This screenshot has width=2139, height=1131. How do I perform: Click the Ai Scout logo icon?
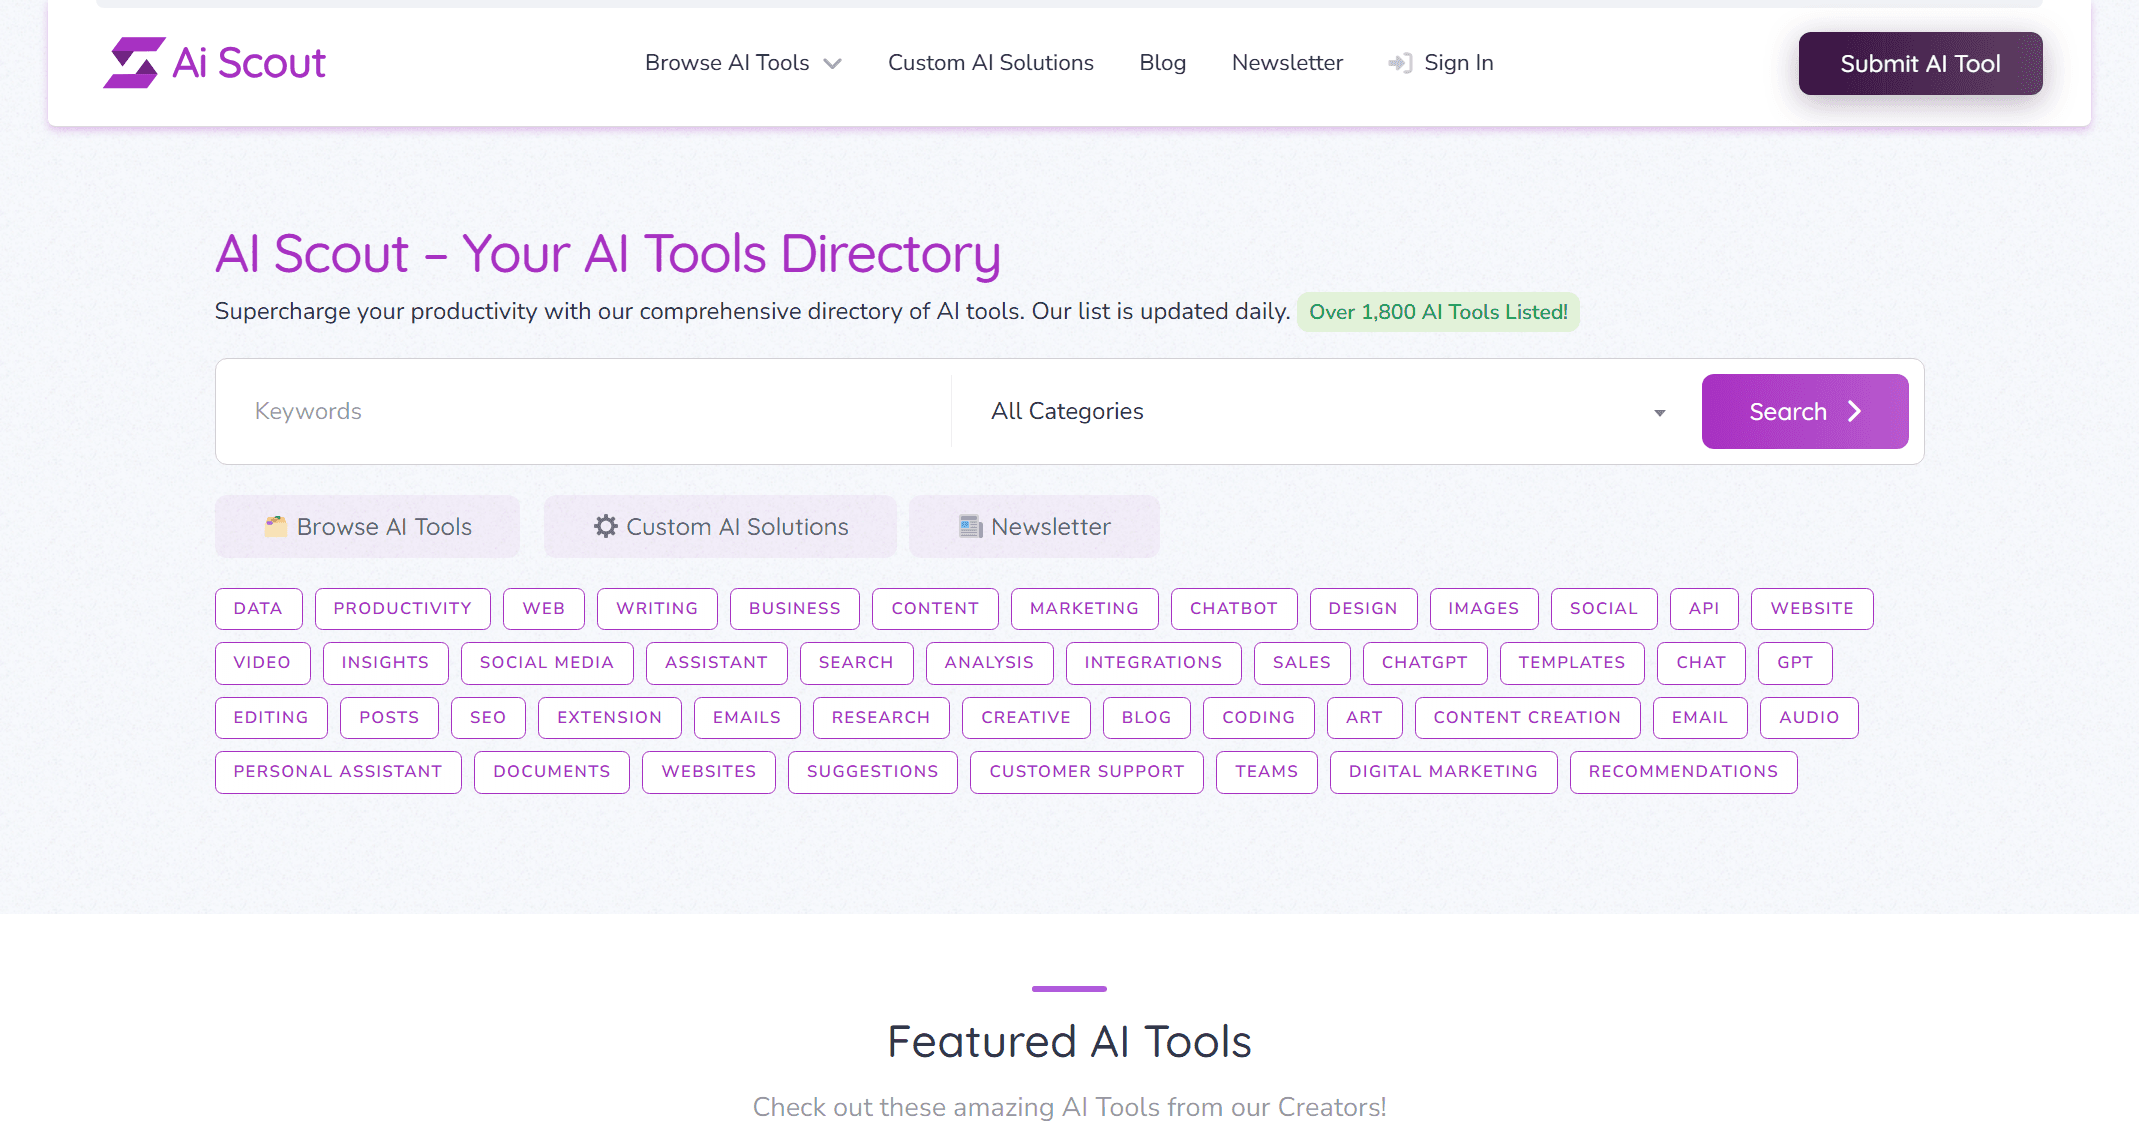click(134, 63)
